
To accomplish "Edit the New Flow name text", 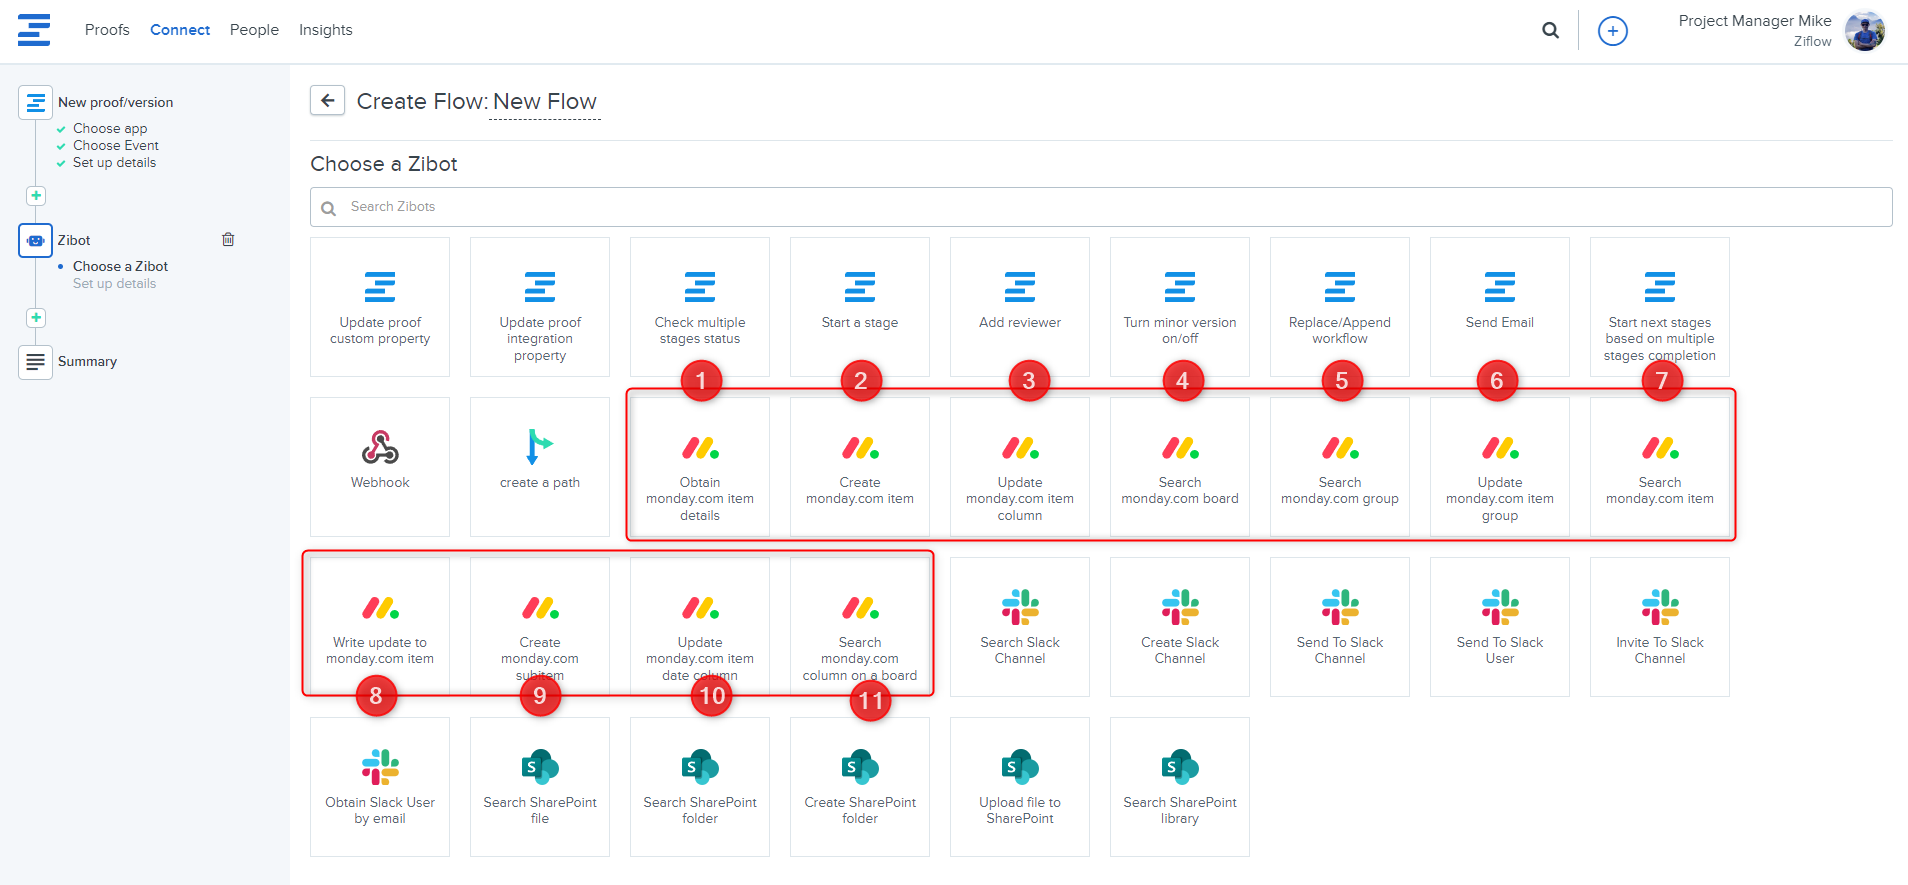I will pos(544,102).
